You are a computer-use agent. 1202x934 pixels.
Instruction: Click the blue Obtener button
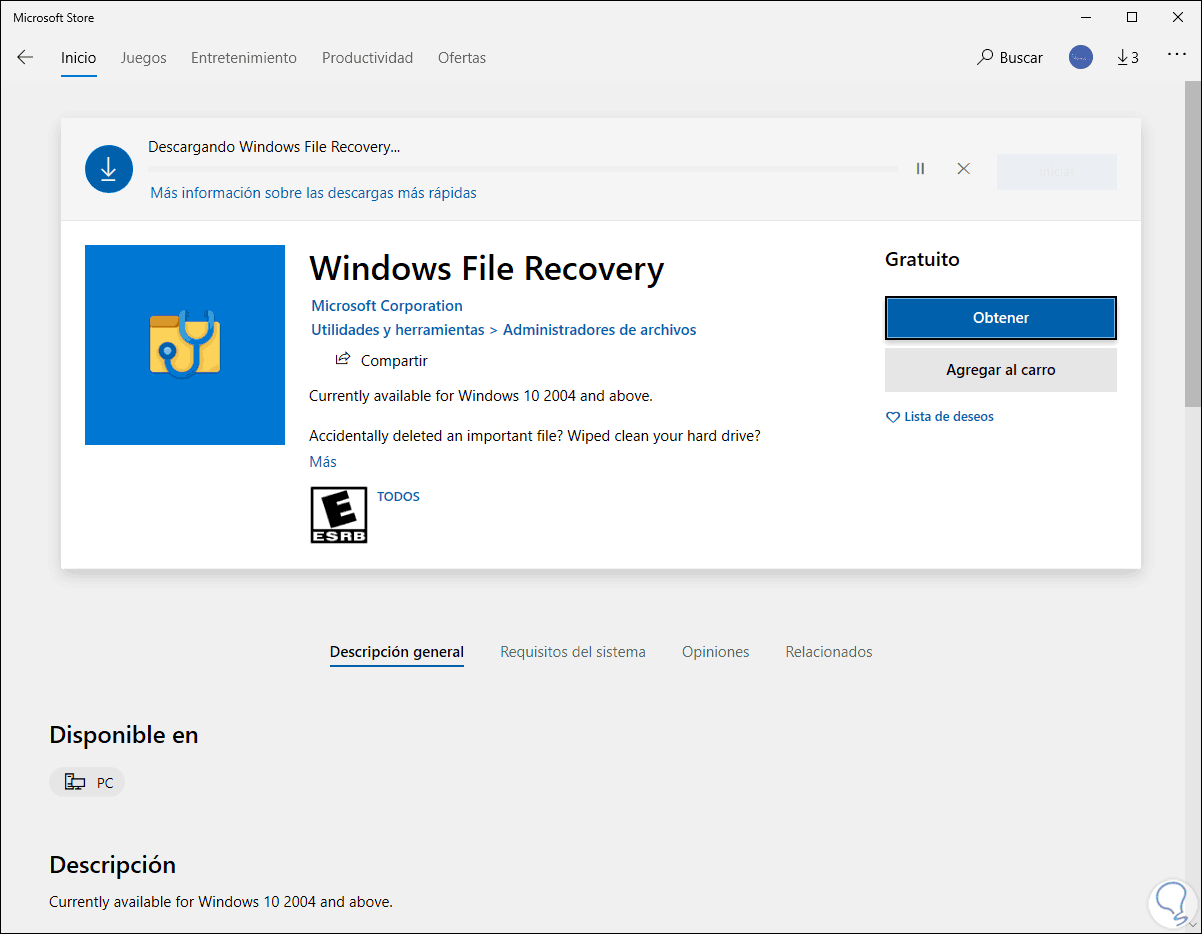(1001, 318)
